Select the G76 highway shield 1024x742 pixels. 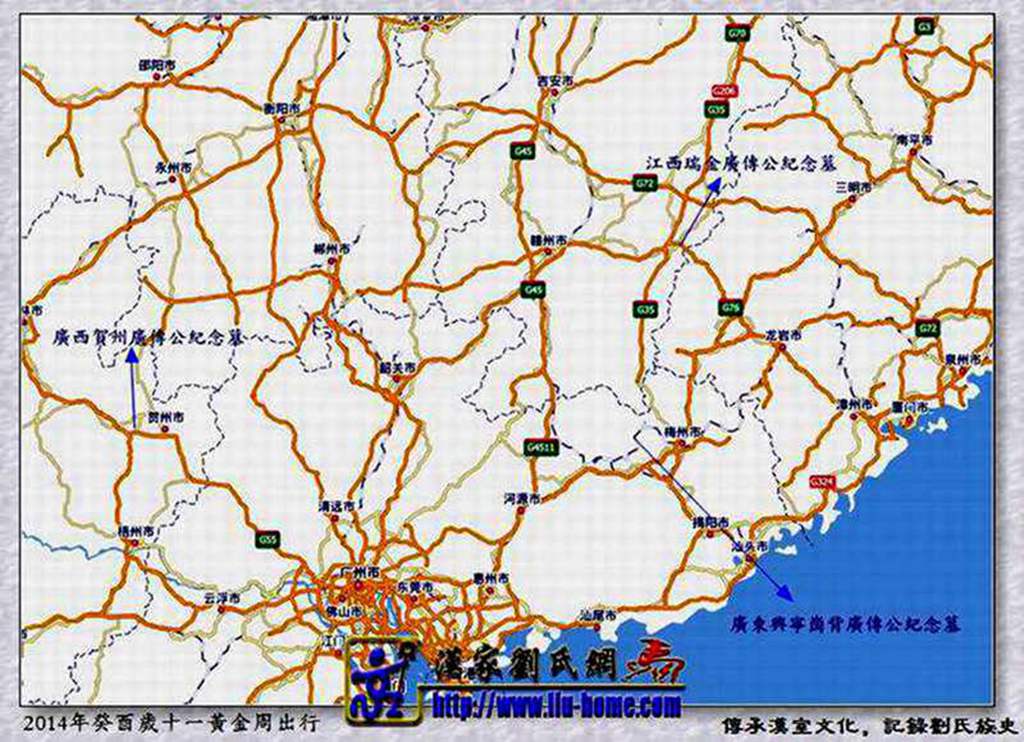click(x=730, y=307)
